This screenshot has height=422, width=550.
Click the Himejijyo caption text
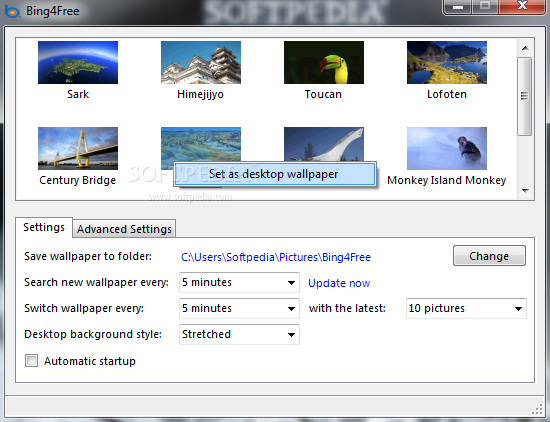pos(200,94)
